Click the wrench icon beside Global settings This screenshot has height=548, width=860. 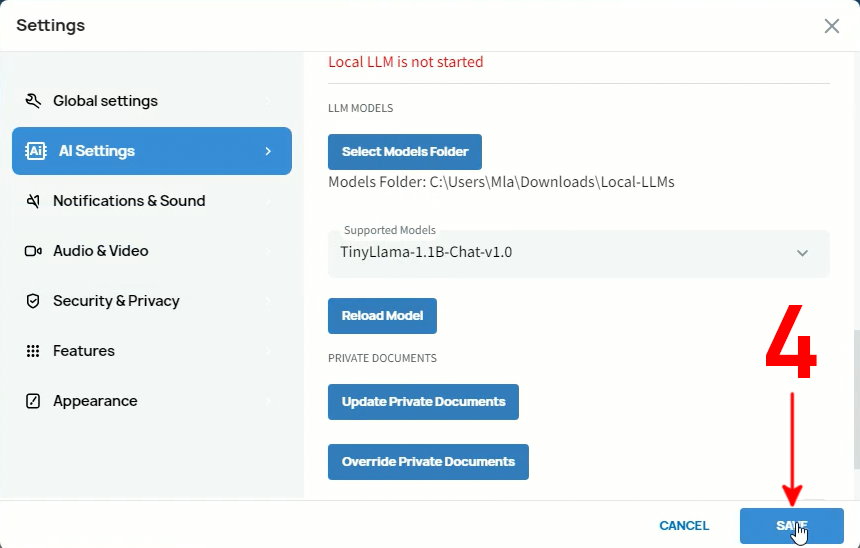[33, 101]
